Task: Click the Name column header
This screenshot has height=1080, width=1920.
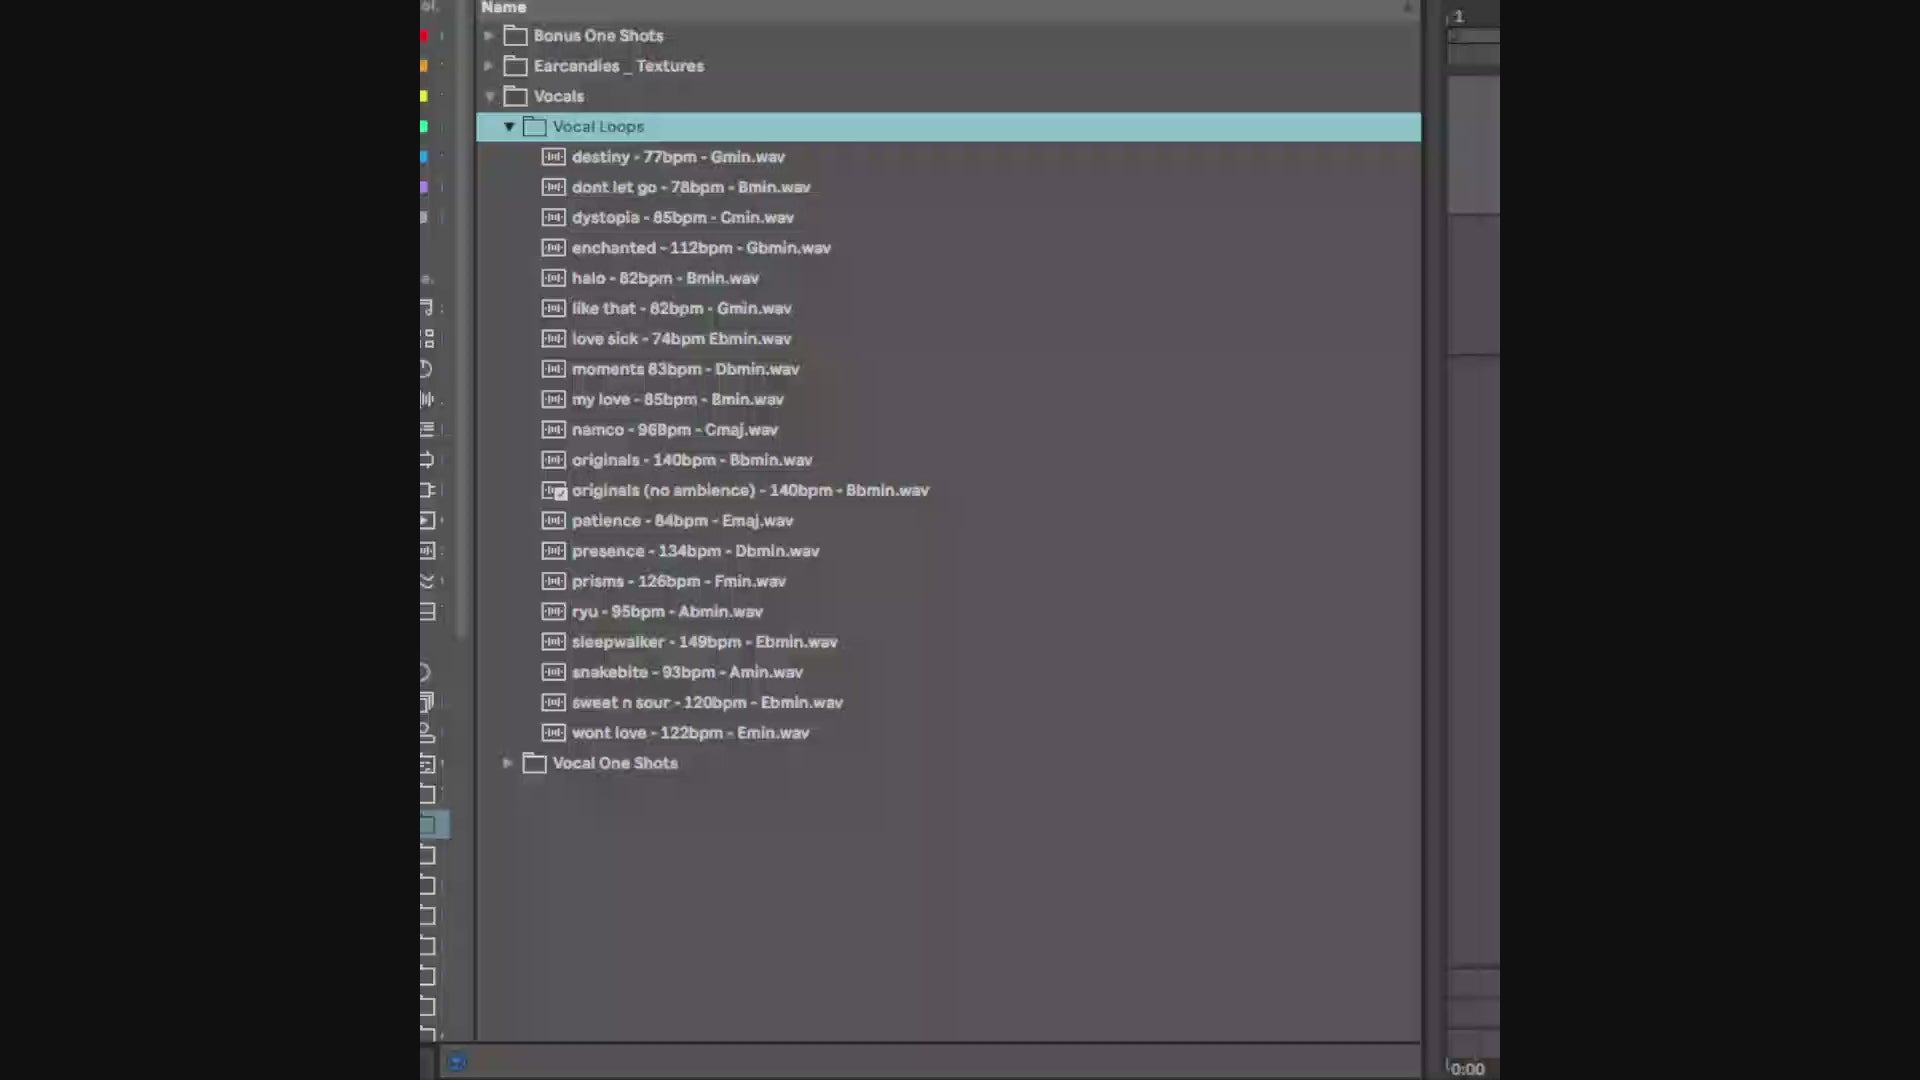Action: coord(504,8)
